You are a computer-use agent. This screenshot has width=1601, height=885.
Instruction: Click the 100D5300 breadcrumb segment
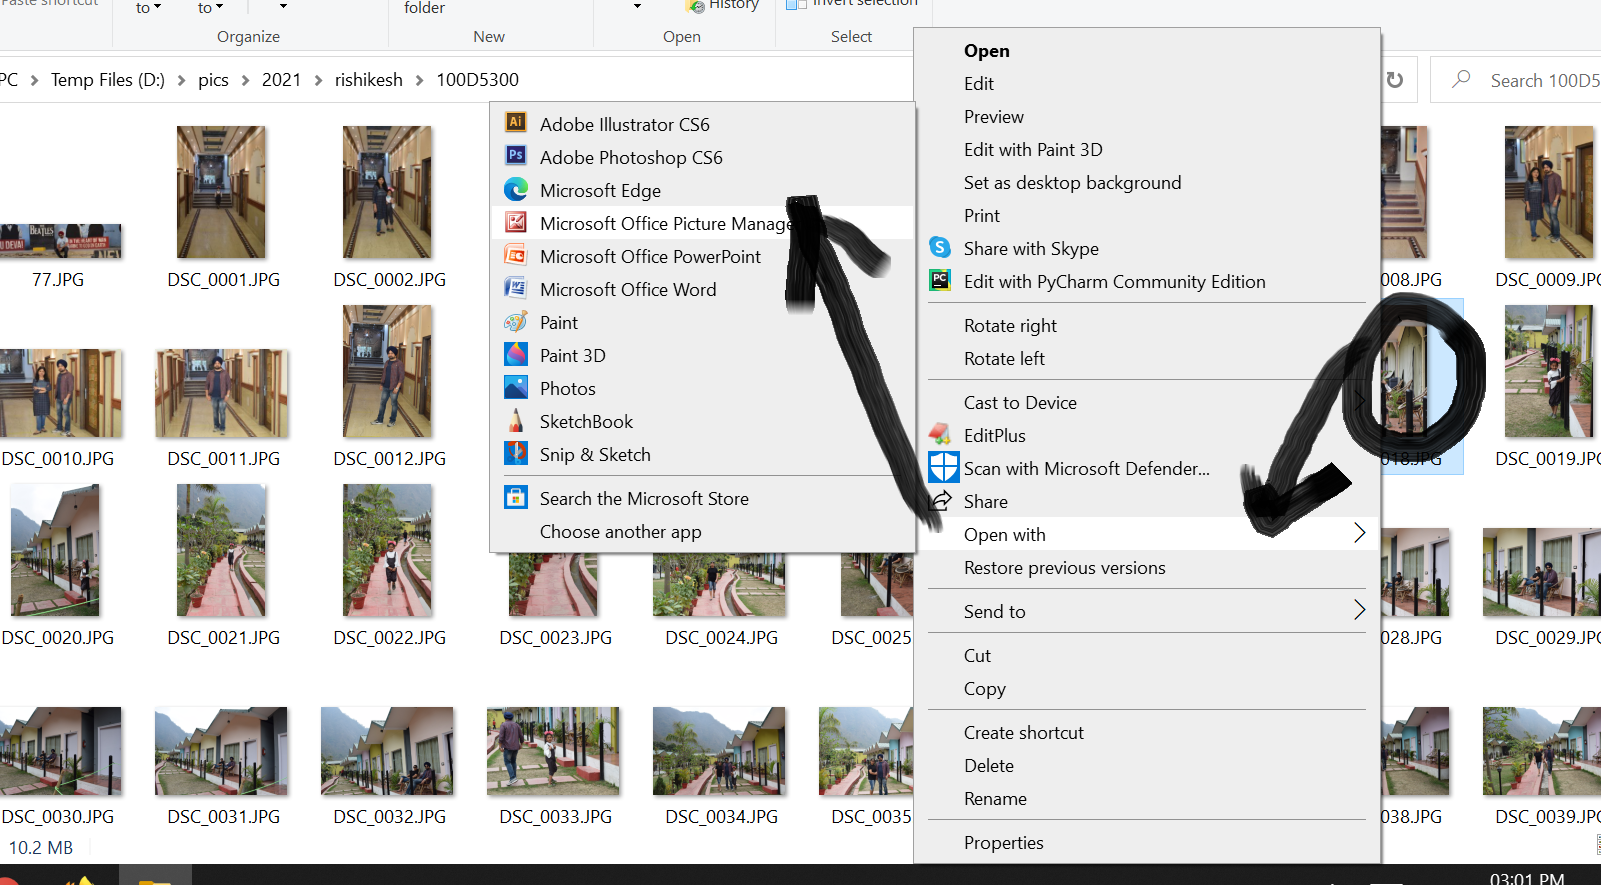tap(477, 80)
